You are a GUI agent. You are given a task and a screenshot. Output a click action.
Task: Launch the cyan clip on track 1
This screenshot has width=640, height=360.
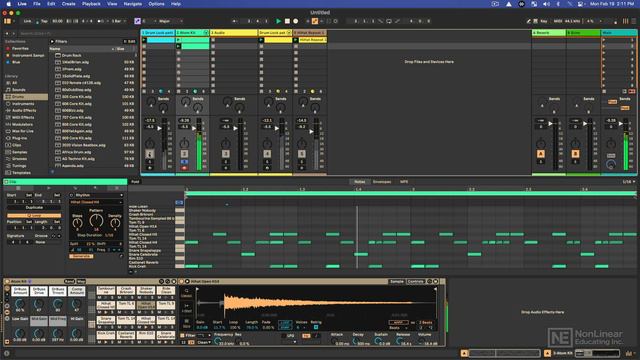click(144, 40)
